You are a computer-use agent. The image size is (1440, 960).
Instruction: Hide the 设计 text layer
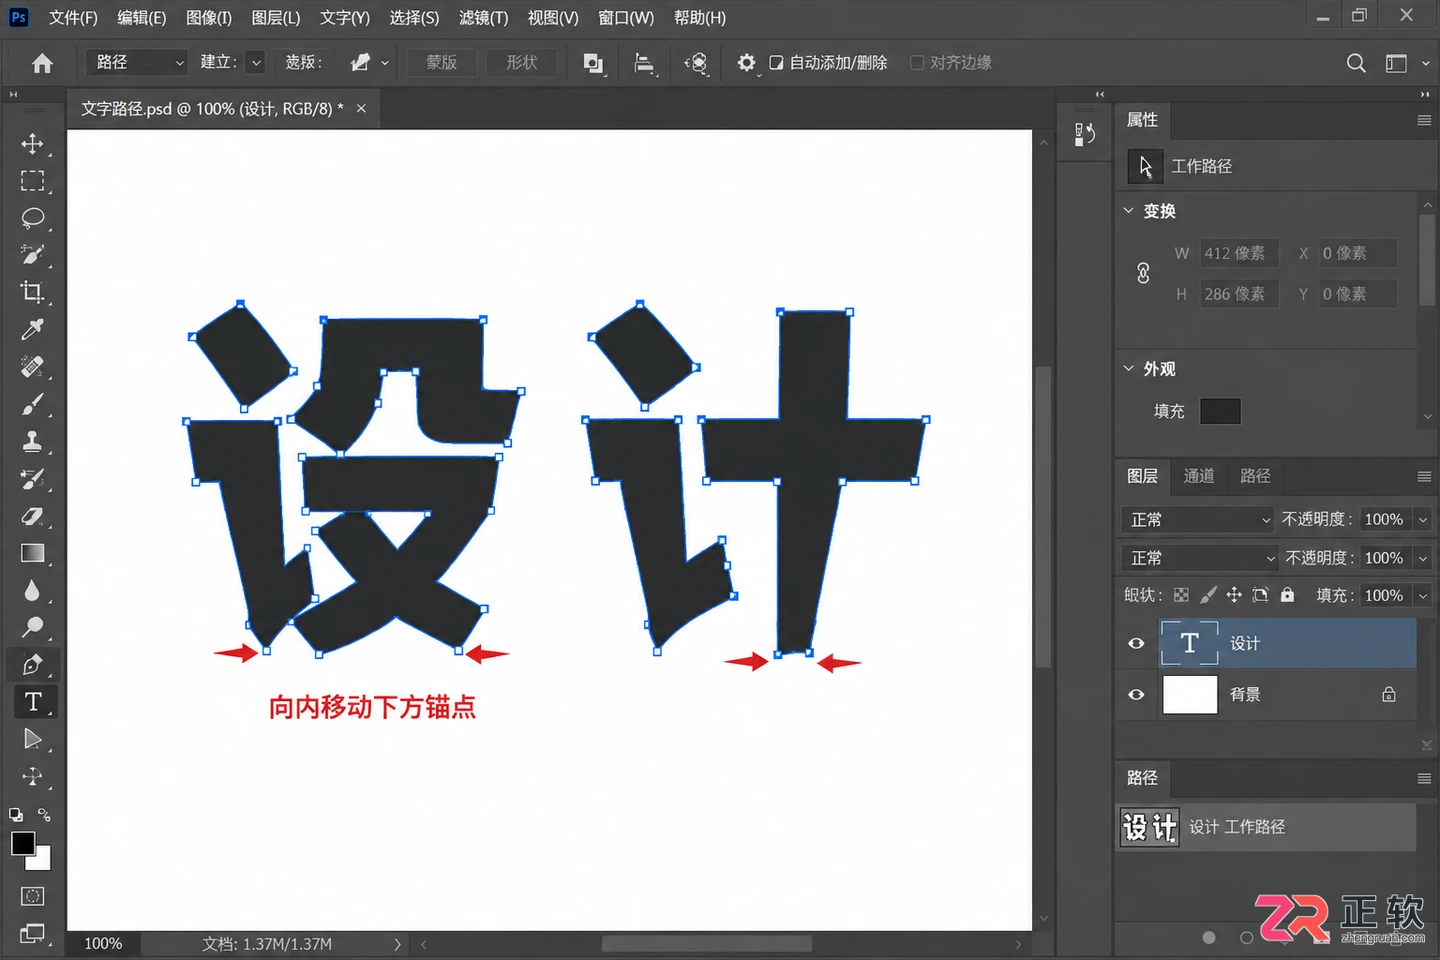(x=1136, y=643)
